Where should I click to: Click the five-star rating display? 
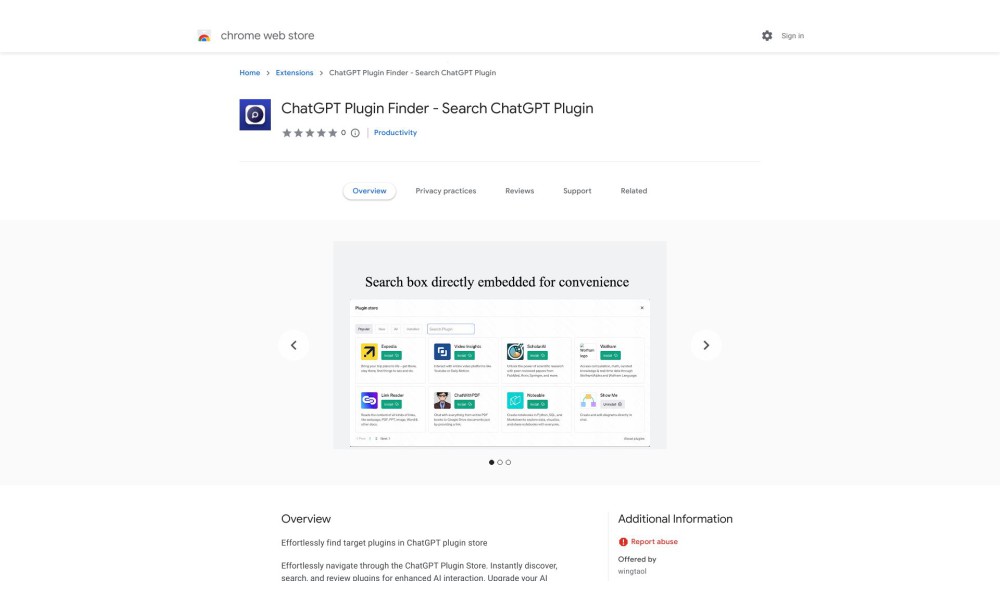pyautogui.click(x=309, y=133)
